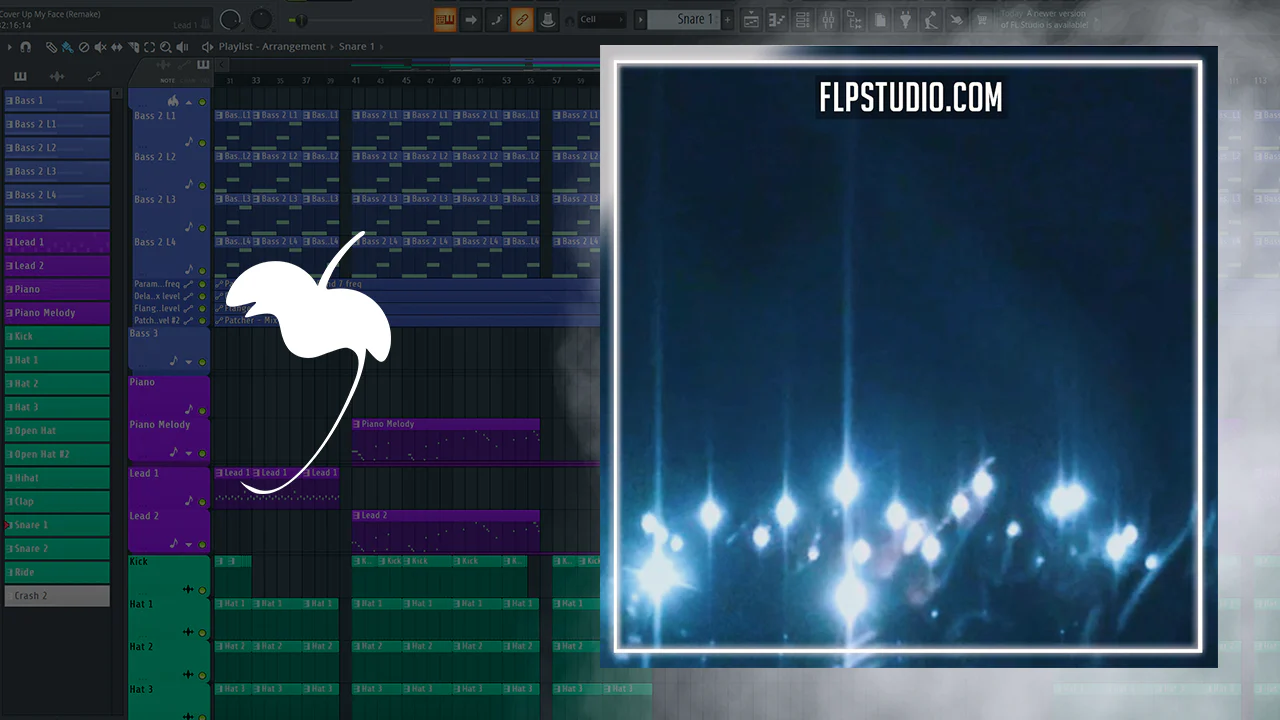This screenshot has height=720, width=1280.
Task: Select the Zoom tool in playlist toolbar
Action: coord(165,47)
